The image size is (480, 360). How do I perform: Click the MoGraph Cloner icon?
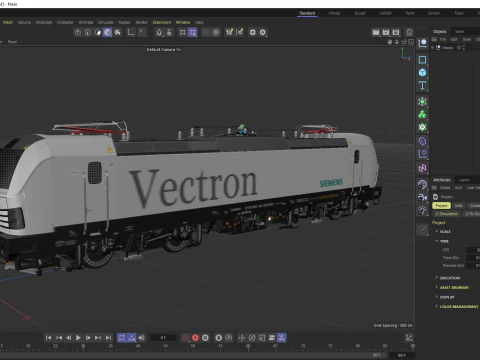coord(422,114)
